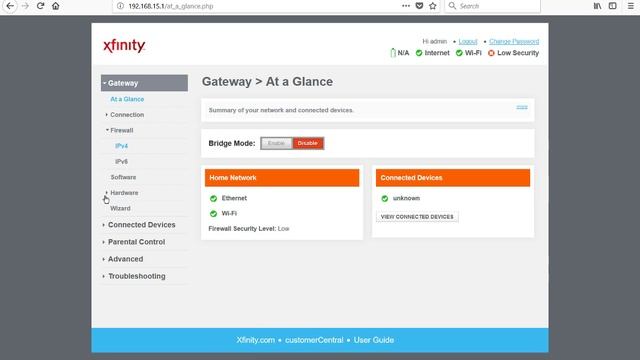Show site information icon in address bar

click(x=120, y=6)
